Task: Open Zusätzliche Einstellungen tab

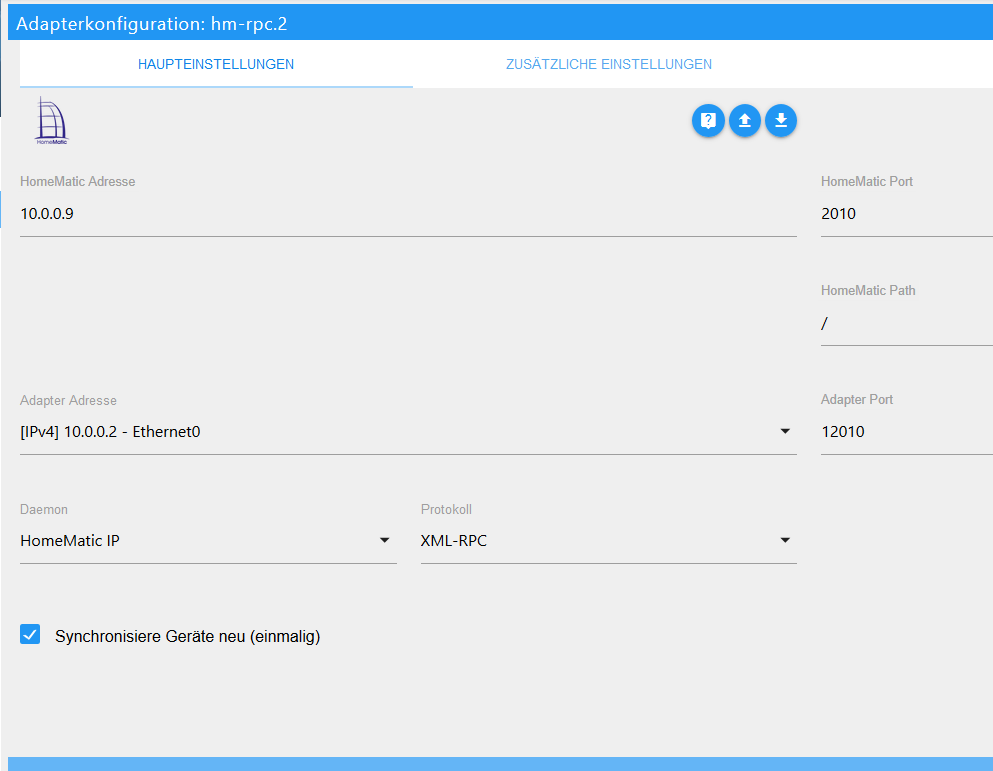Action: [x=609, y=64]
